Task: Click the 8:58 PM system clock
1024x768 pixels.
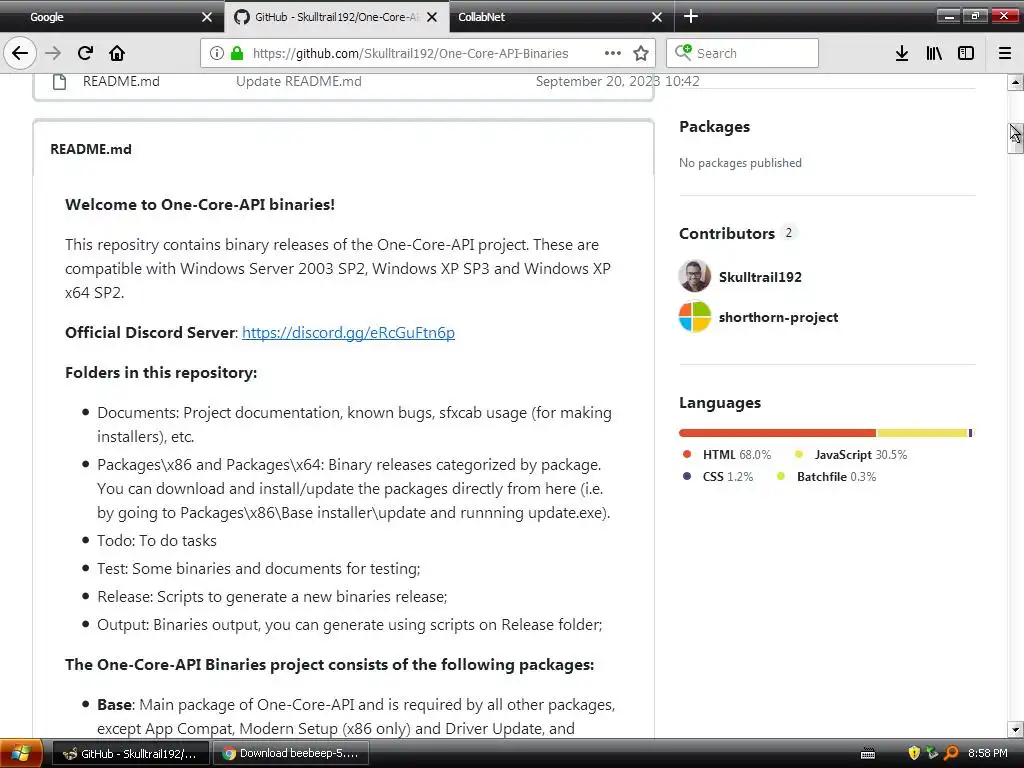Action: coord(987,753)
